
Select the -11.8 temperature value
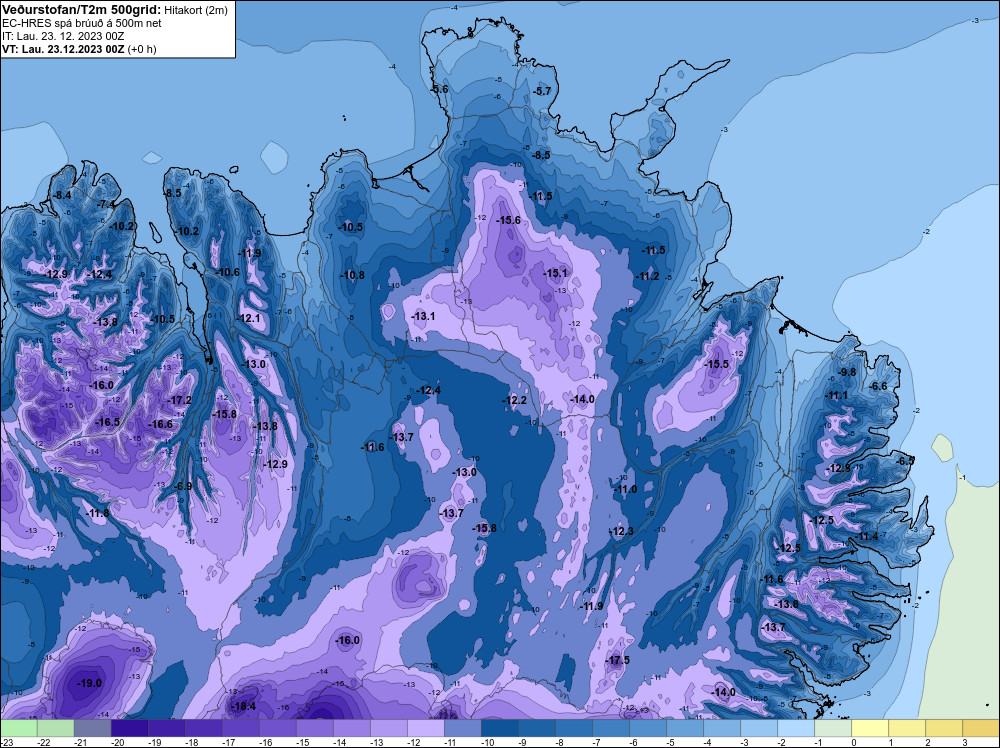tap(98, 513)
